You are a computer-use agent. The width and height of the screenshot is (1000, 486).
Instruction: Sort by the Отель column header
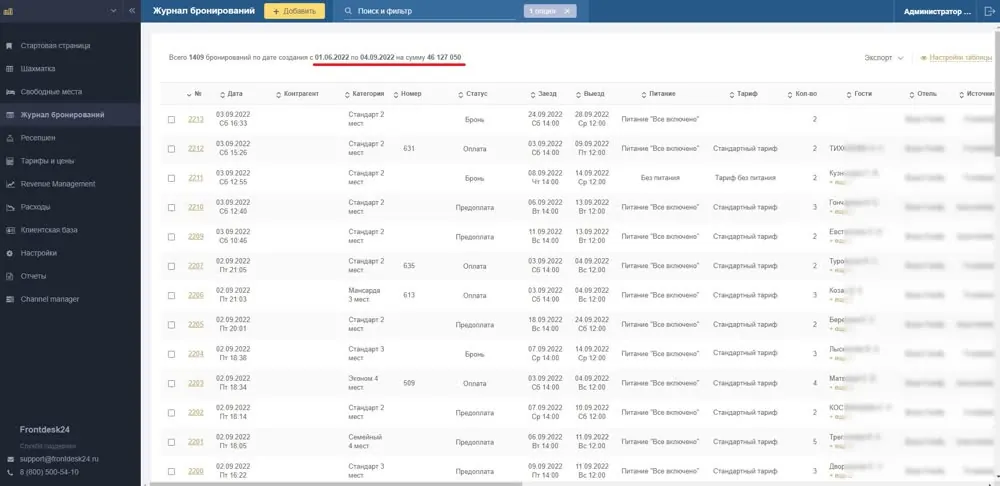(x=923, y=94)
